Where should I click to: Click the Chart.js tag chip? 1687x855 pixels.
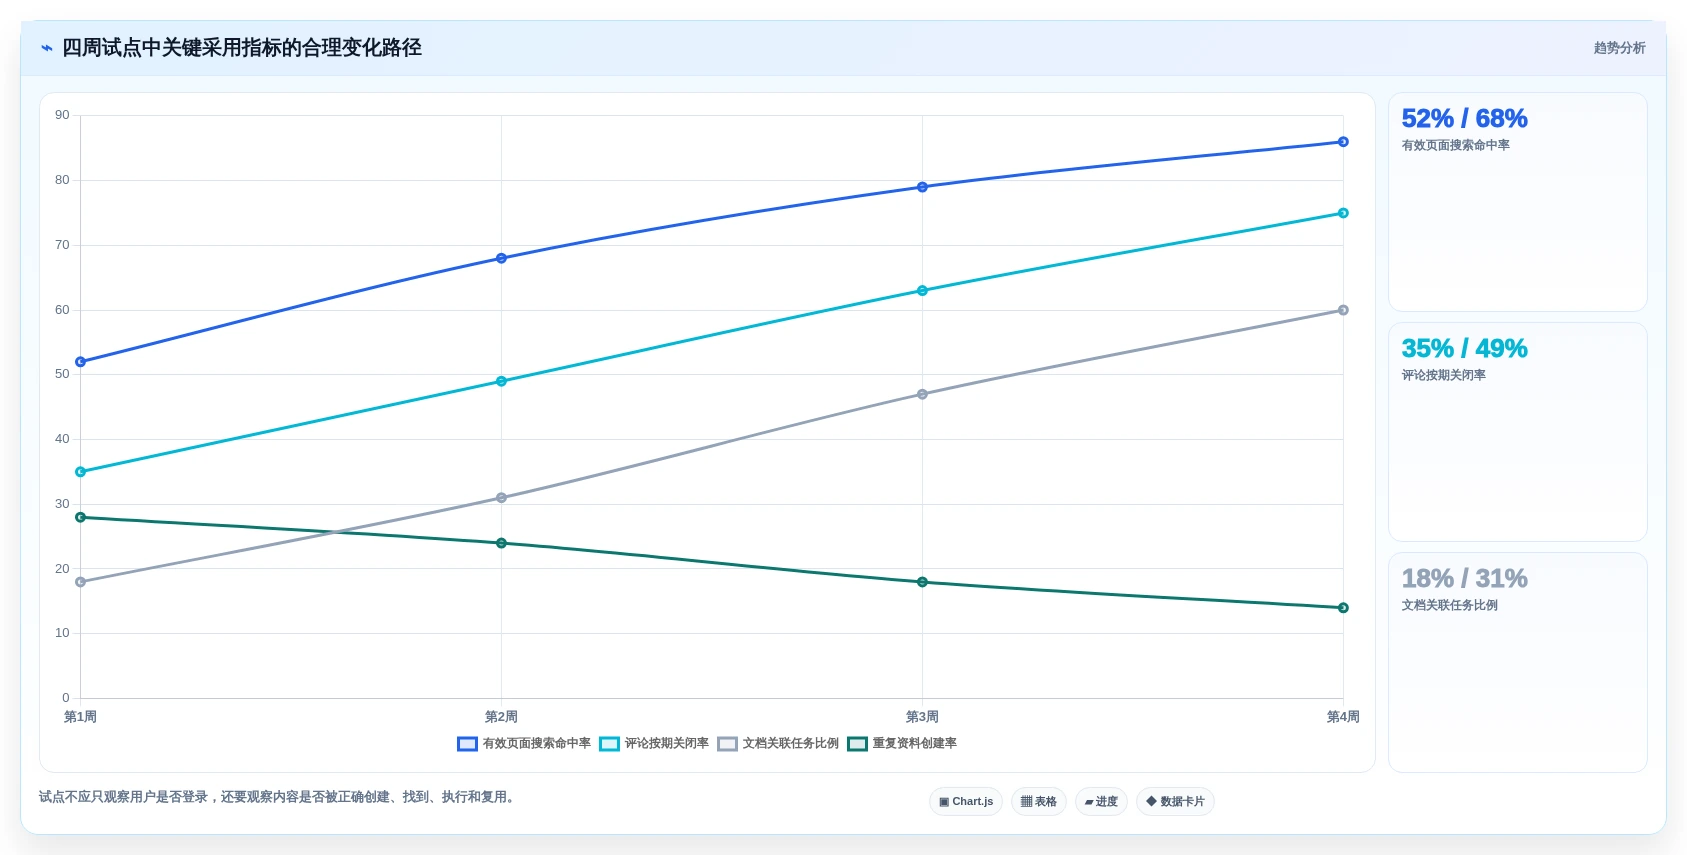pos(966,802)
